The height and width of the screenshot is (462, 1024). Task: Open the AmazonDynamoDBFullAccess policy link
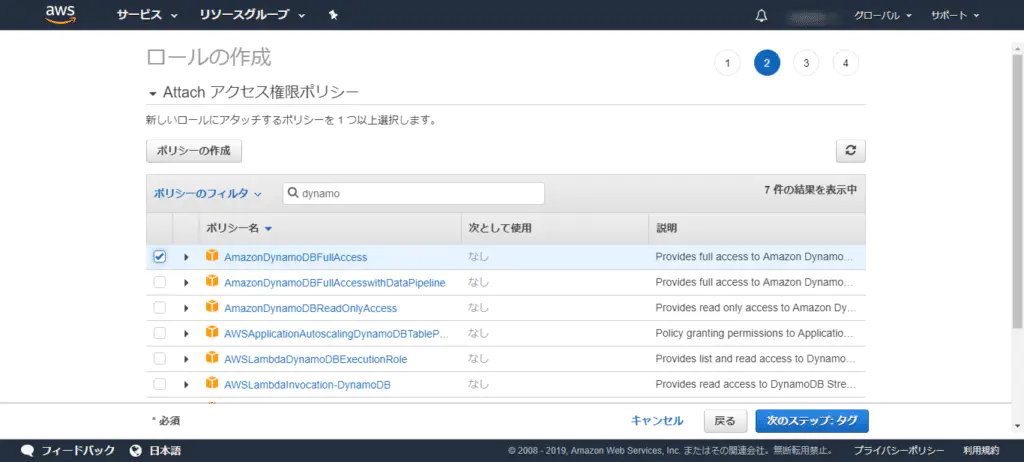coord(295,257)
